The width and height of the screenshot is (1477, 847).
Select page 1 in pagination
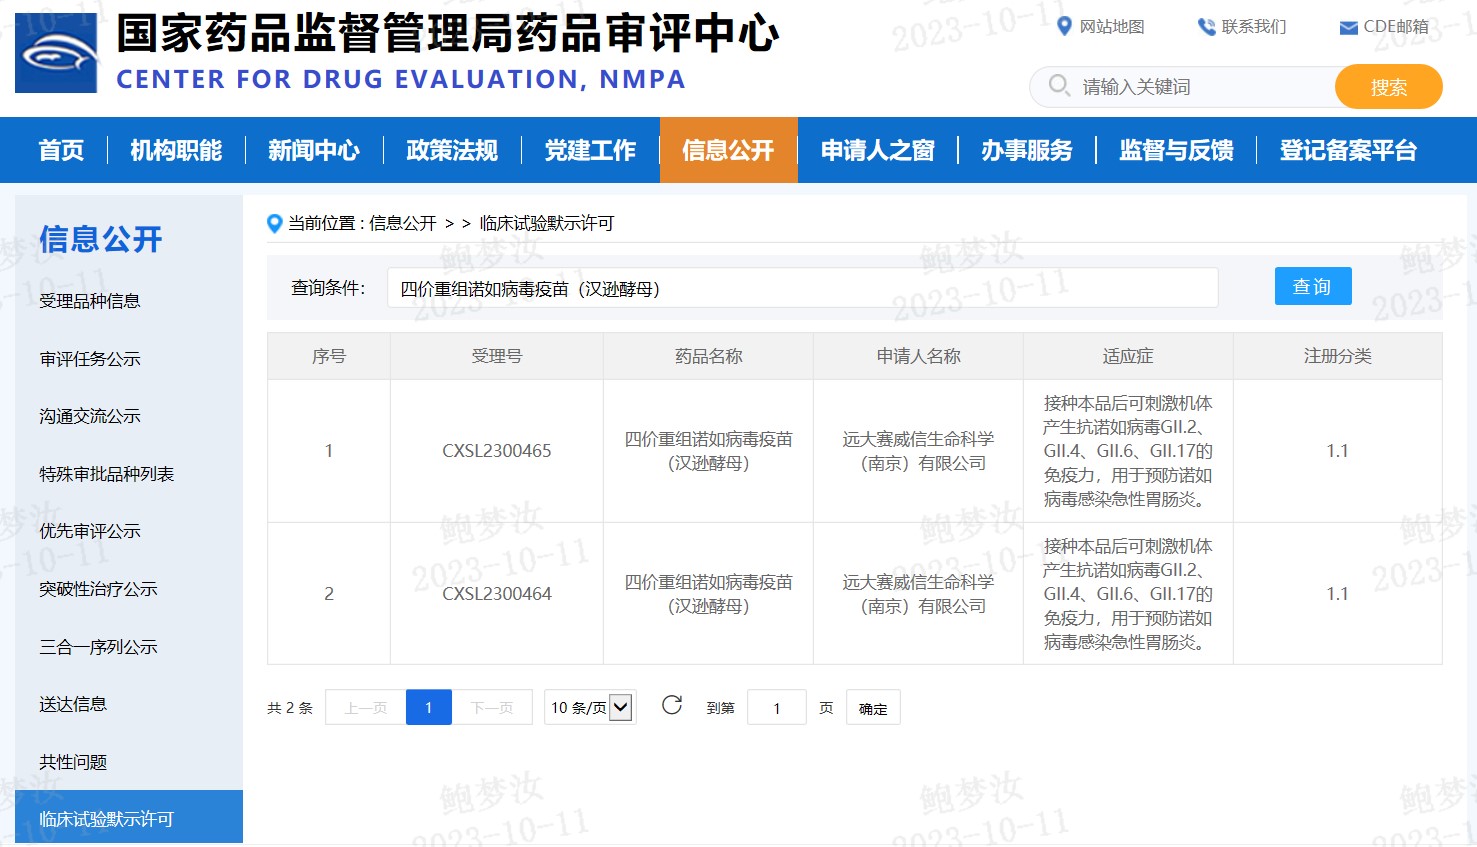(429, 707)
